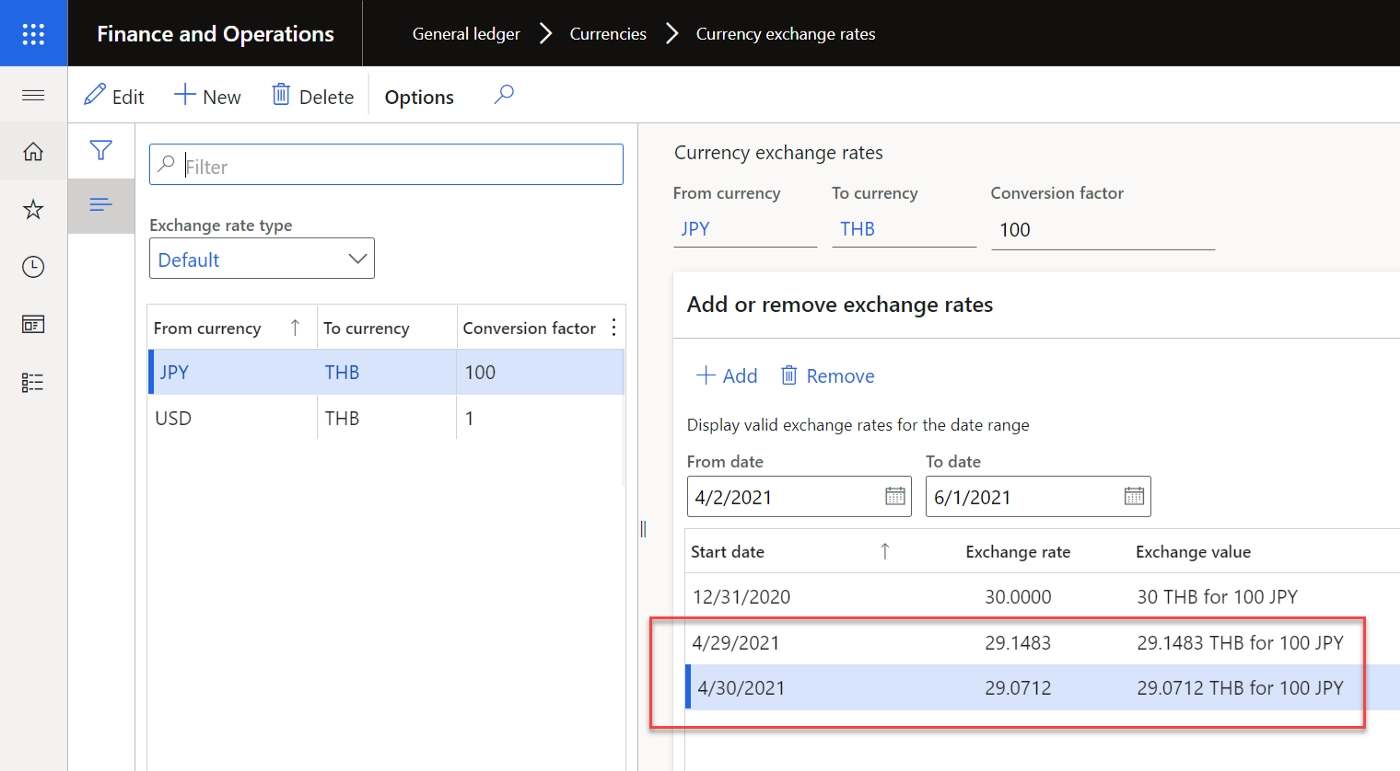Open the Options tab
This screenshot has width=1400, height=771.
tap(419, 97)
